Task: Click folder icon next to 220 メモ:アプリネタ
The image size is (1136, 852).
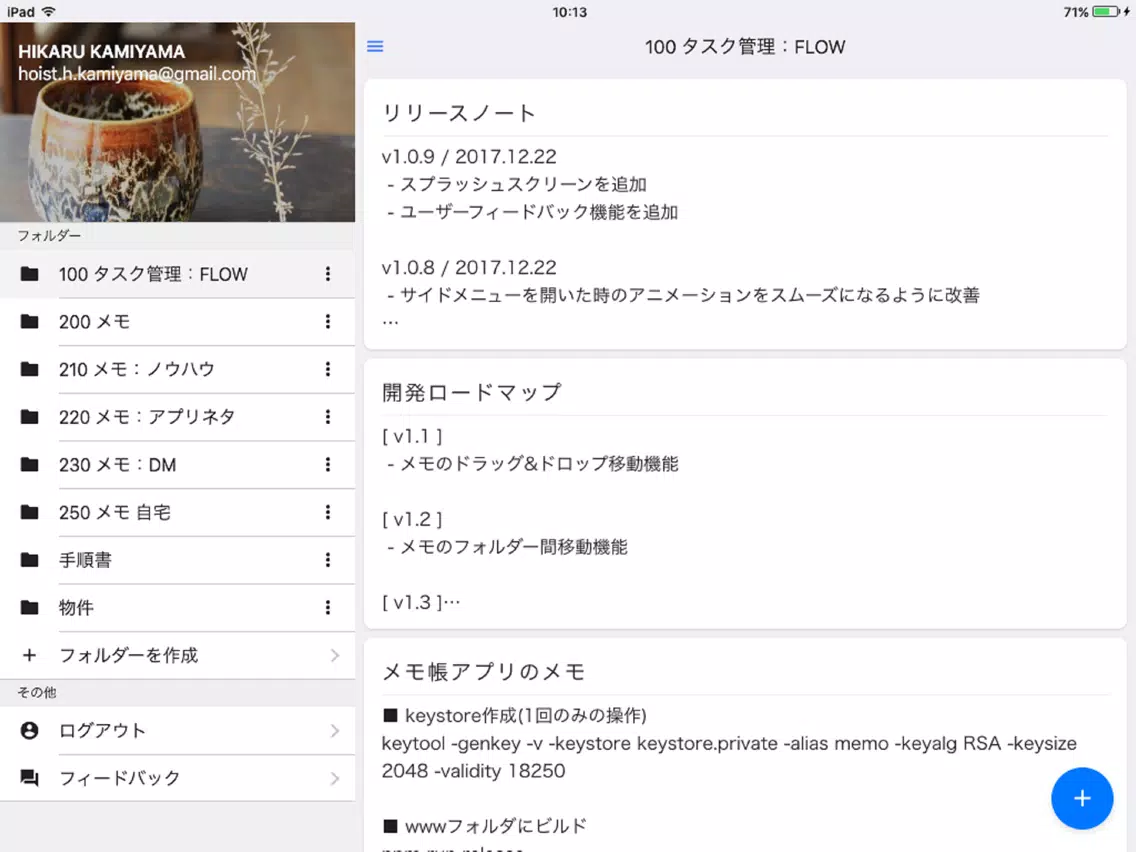Action: (30, 417)
